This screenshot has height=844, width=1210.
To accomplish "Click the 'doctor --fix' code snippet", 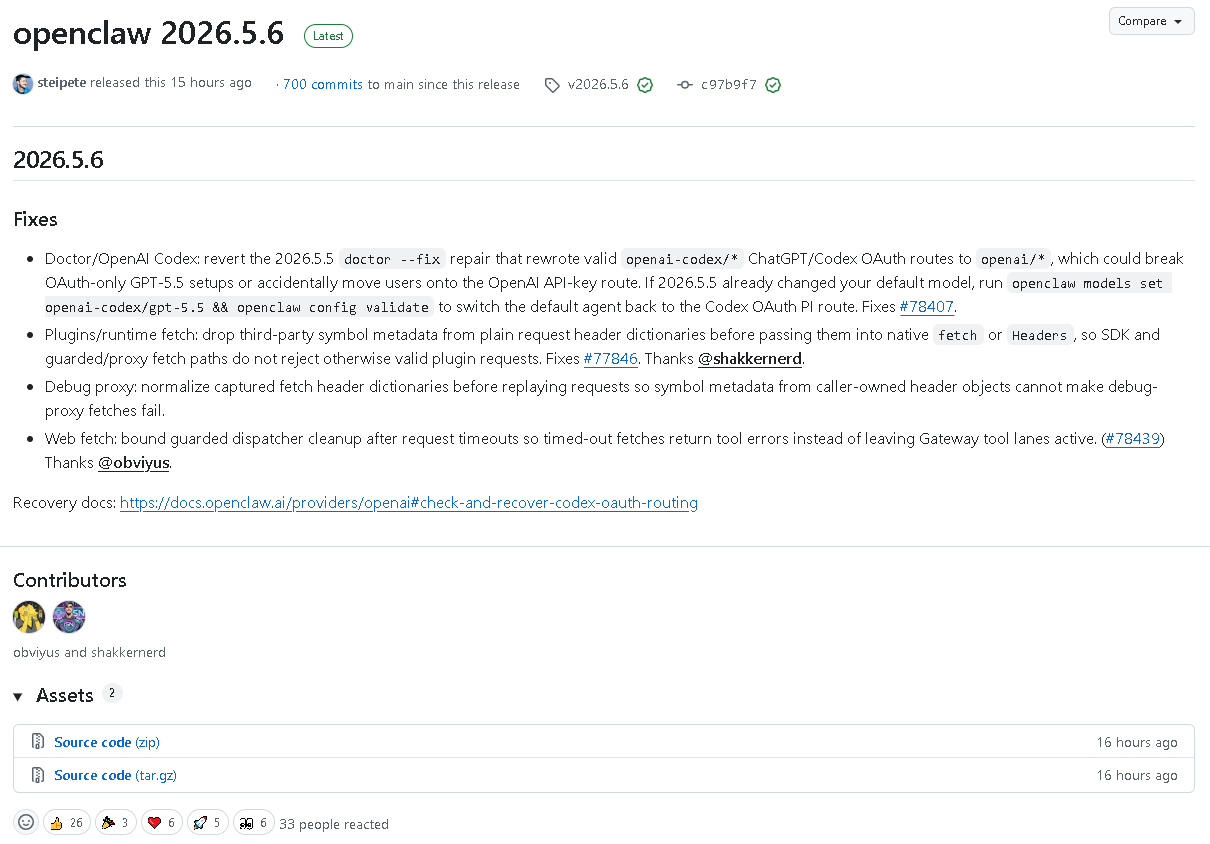I will tap(392, 259).
